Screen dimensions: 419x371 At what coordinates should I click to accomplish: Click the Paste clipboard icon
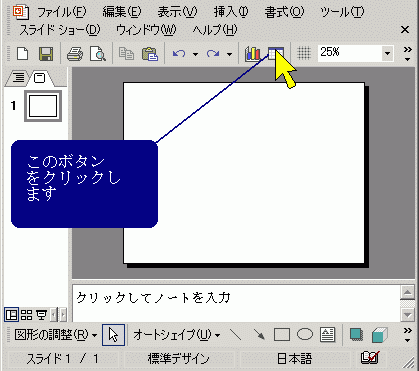click(150, 54)
